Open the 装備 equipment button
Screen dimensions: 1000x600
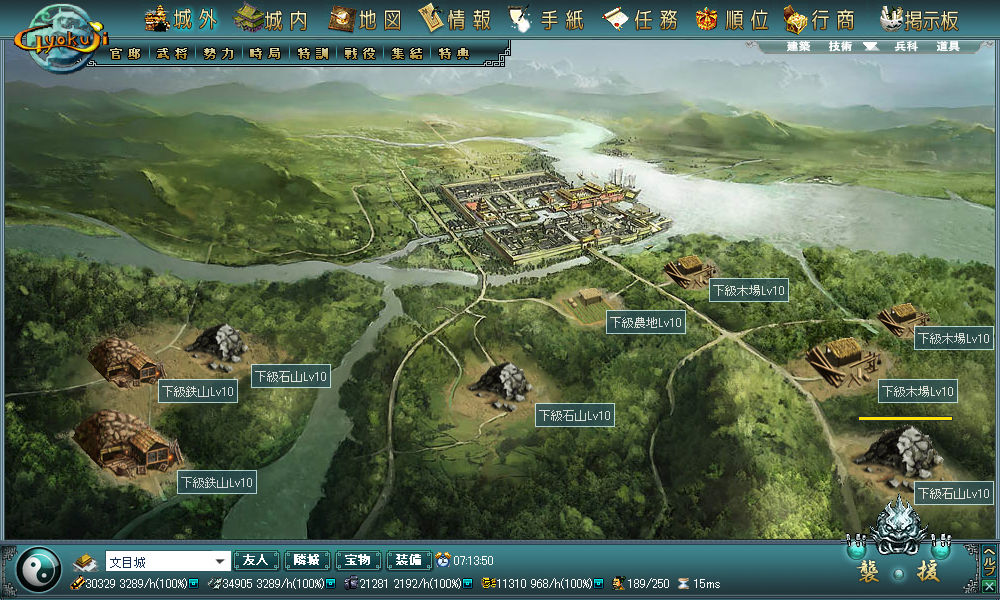click(409, 560)
